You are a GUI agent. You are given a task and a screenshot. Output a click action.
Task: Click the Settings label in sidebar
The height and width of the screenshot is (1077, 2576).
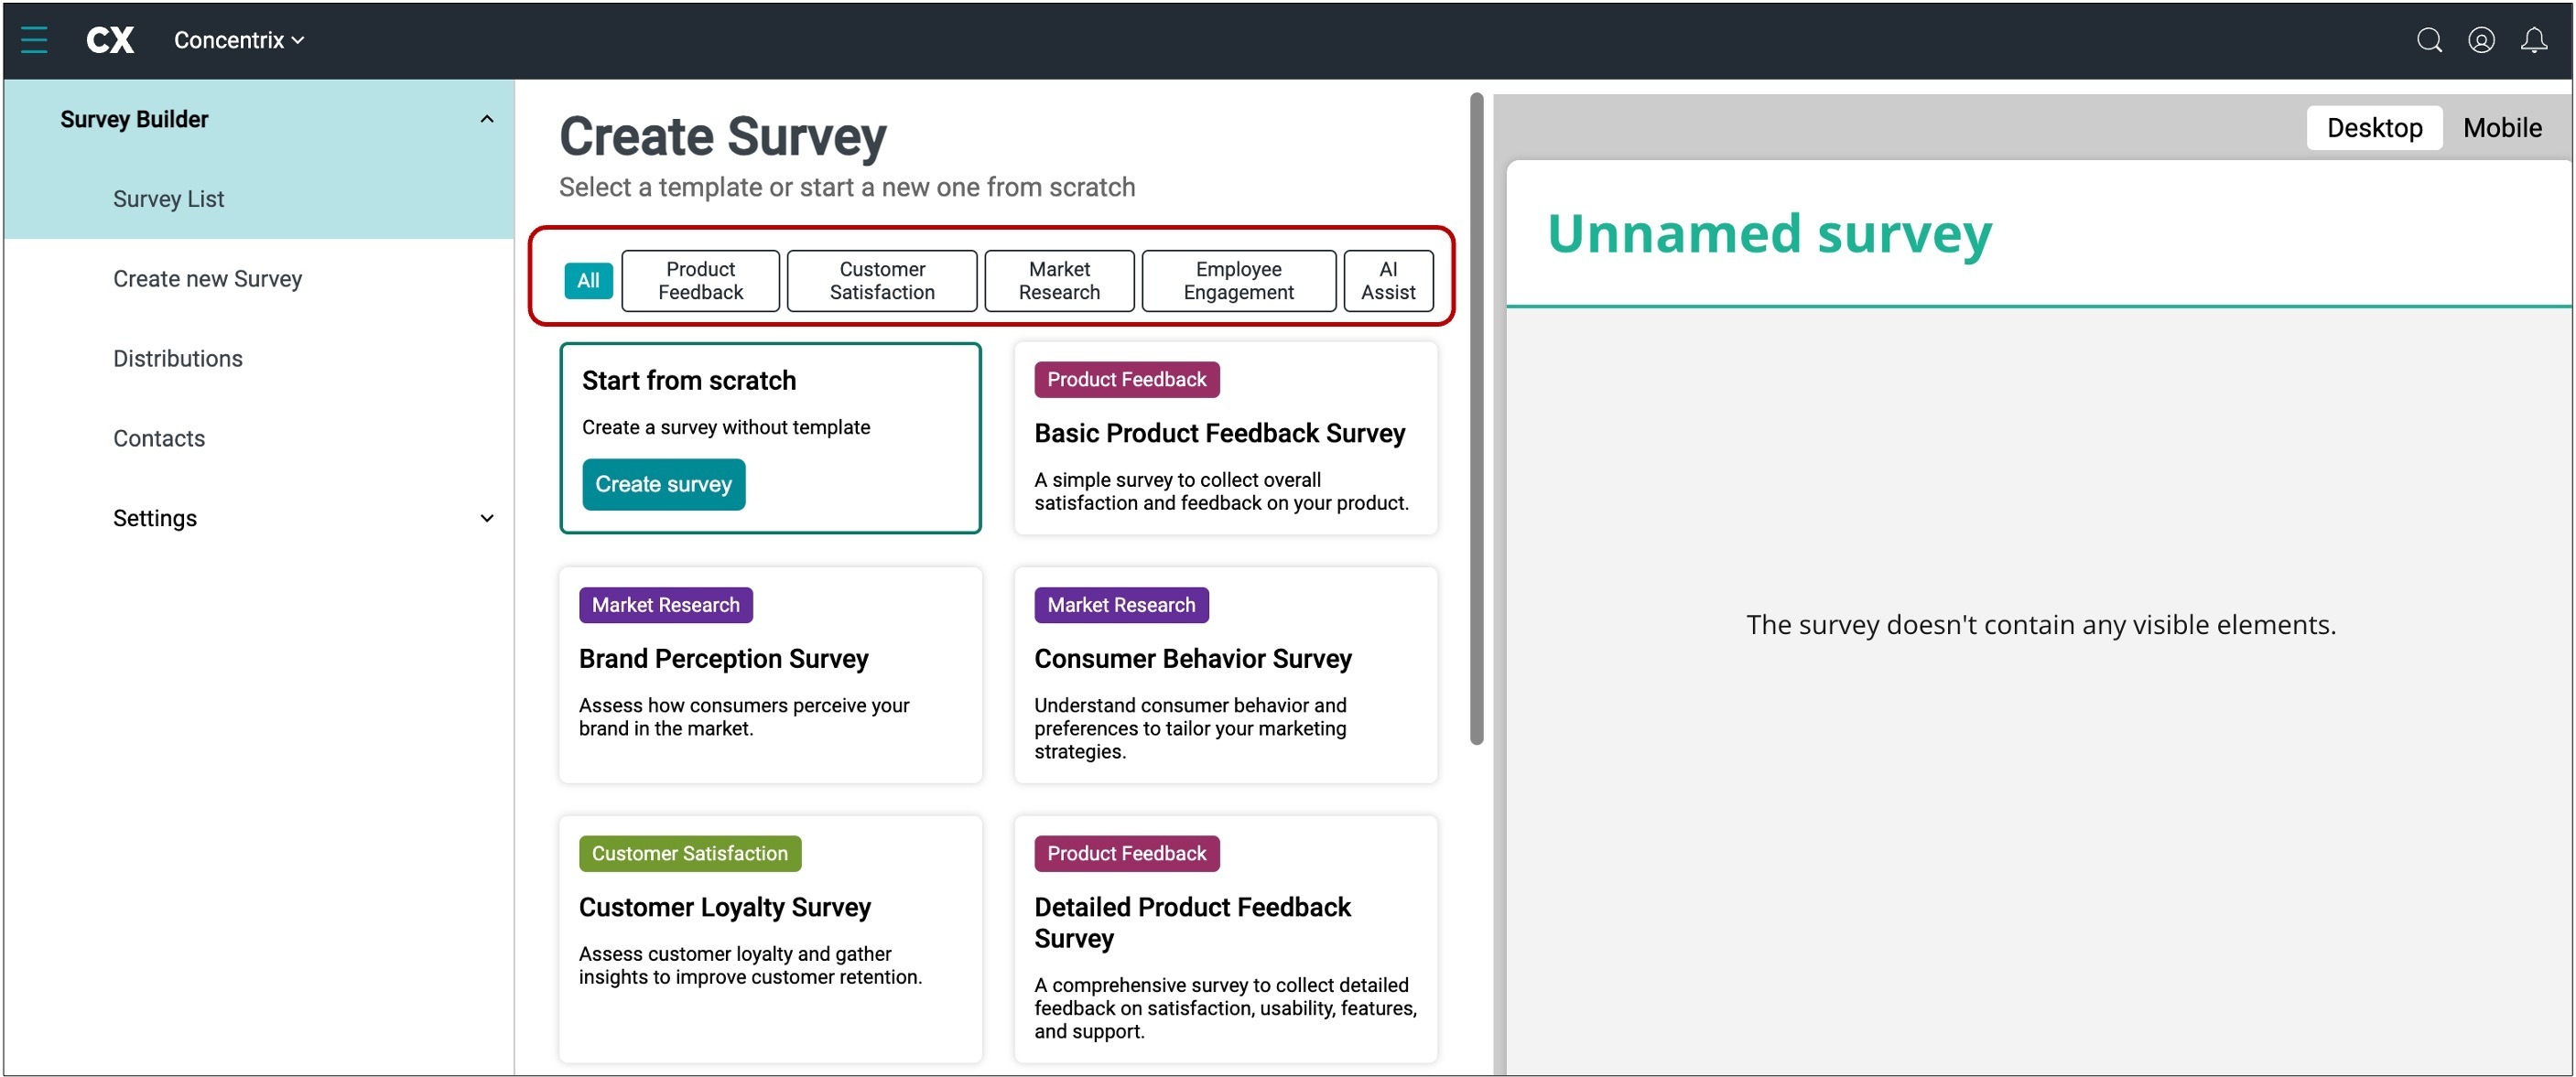pos(154,518)
